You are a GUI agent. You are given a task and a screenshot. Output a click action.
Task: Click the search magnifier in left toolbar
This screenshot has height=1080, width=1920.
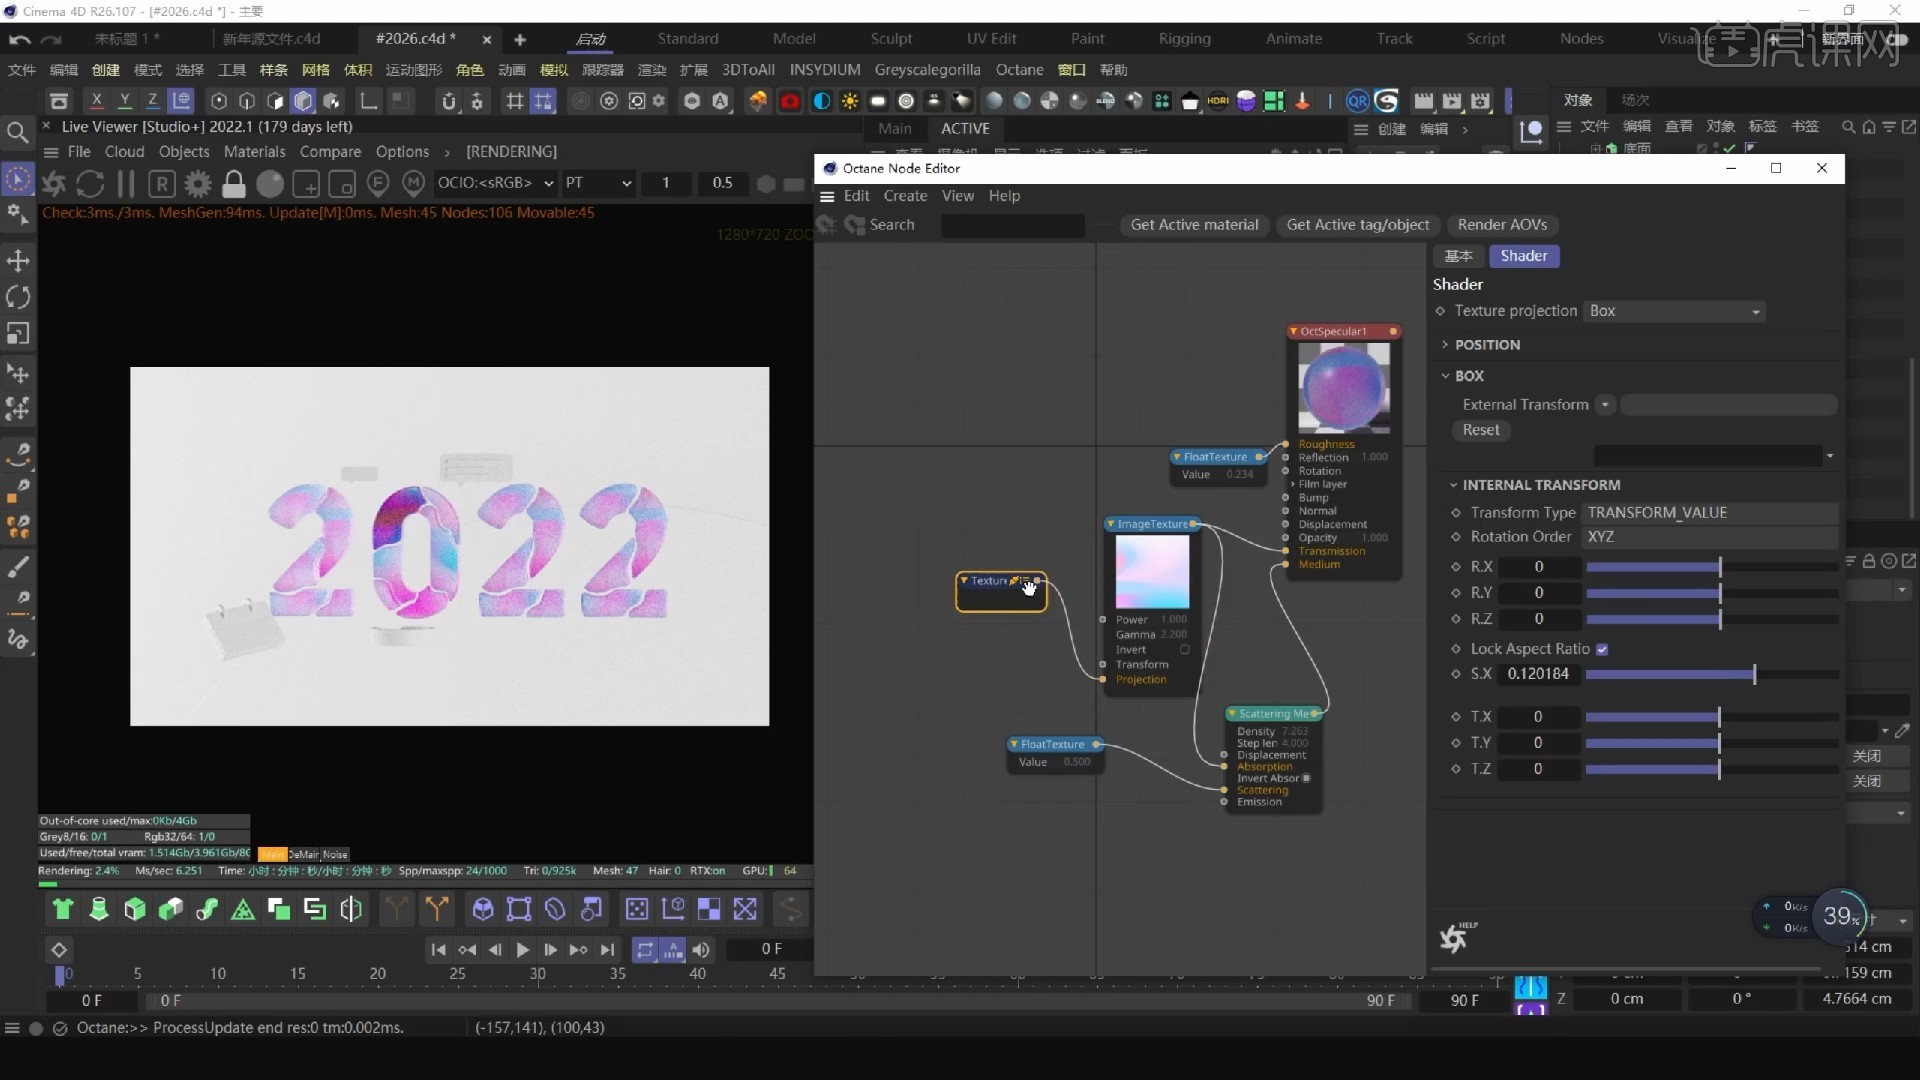(17, 133)
